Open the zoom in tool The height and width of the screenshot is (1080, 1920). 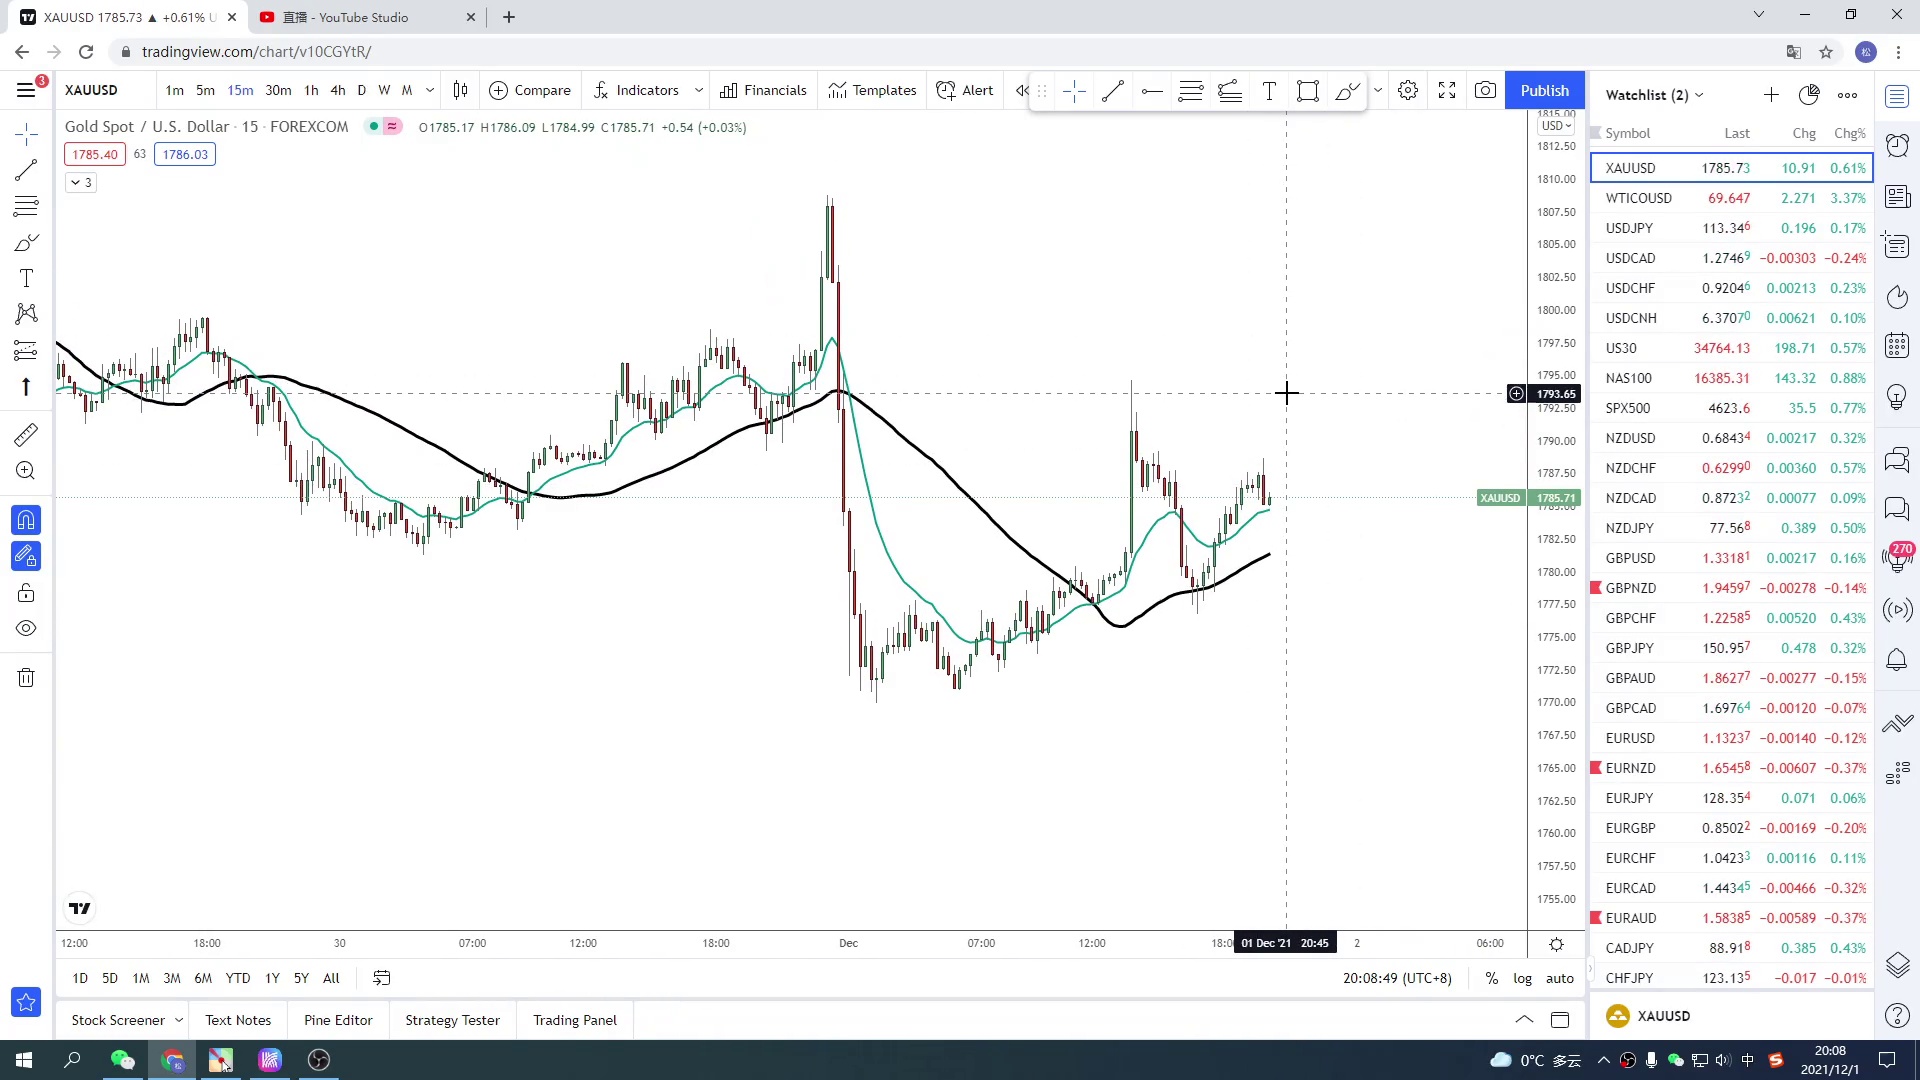pyautogui.click(x=26, y=471)
